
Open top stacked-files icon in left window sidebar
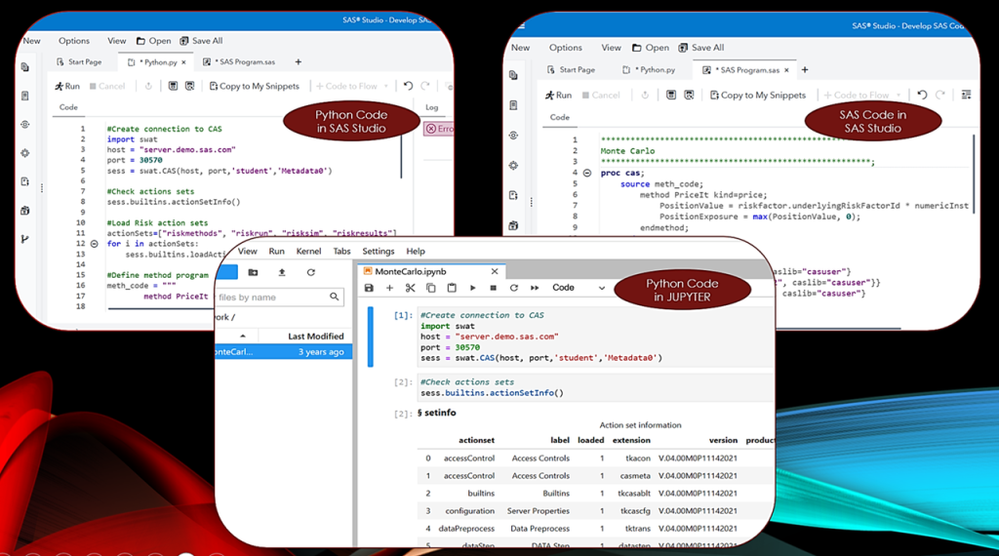point(25,67)
